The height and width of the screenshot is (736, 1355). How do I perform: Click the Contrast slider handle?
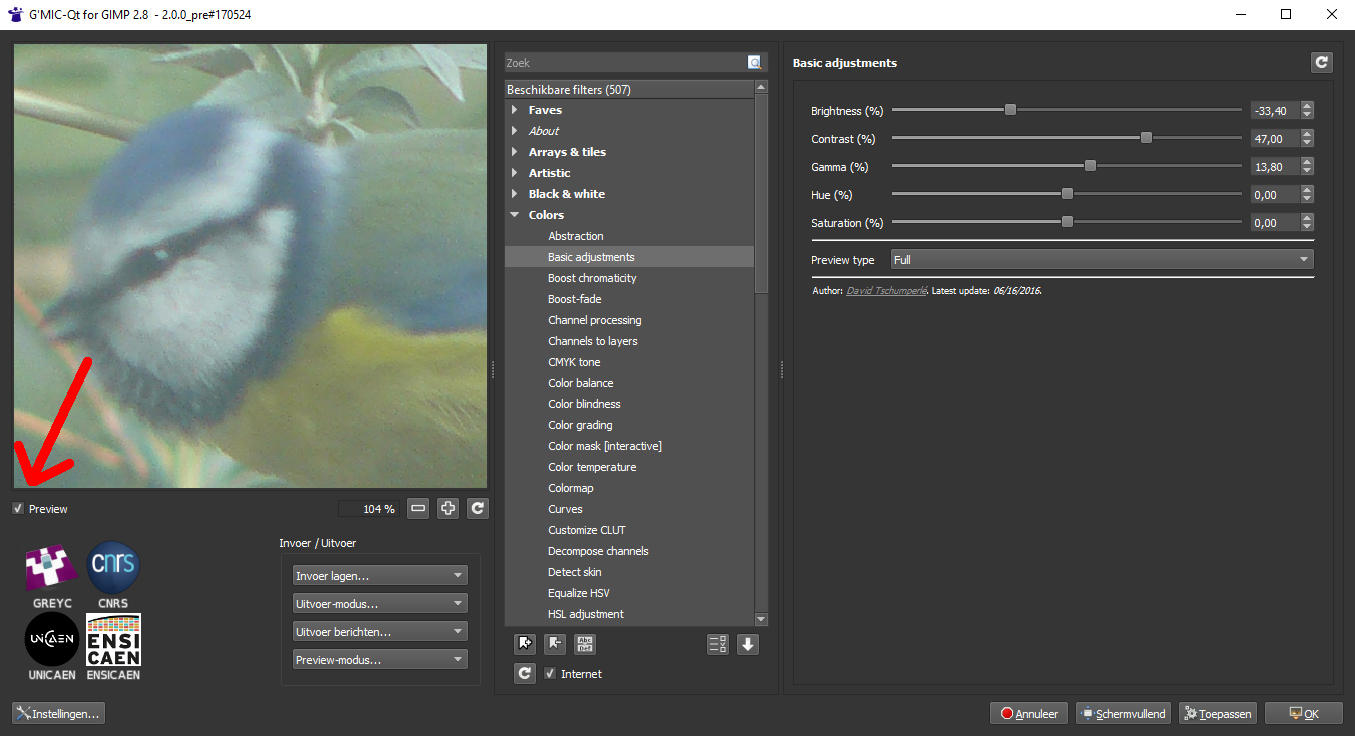click(1146, 138)
